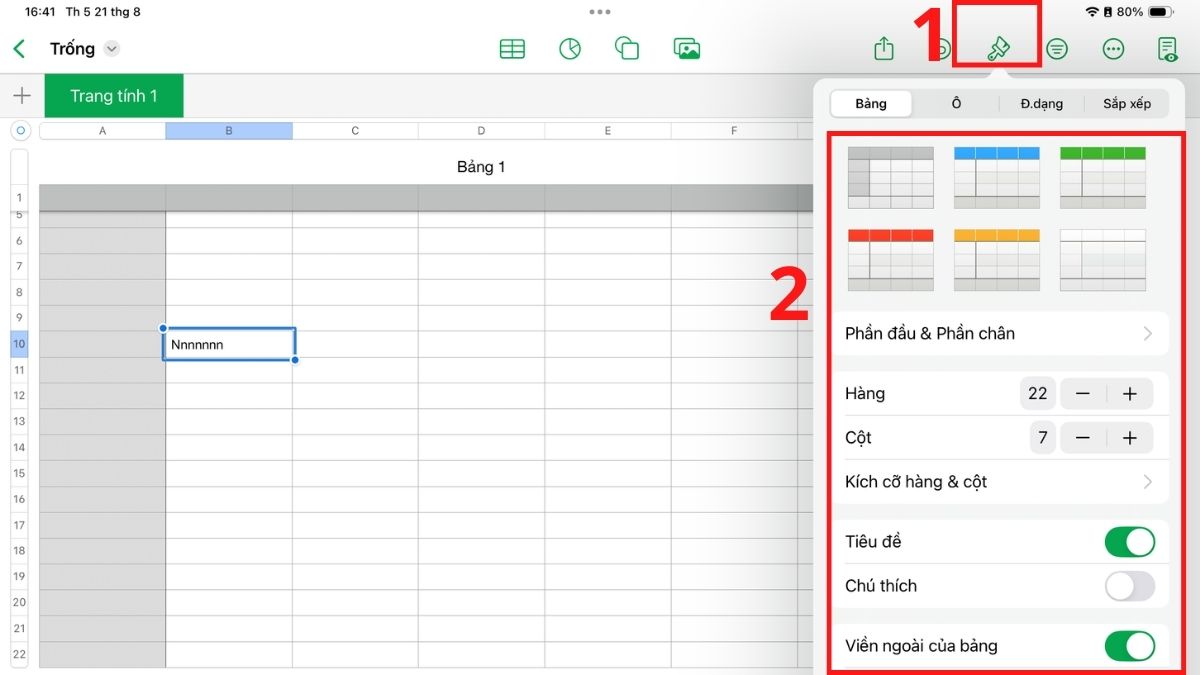
Task: Apply the red header table style
Action: coord(890,260)
